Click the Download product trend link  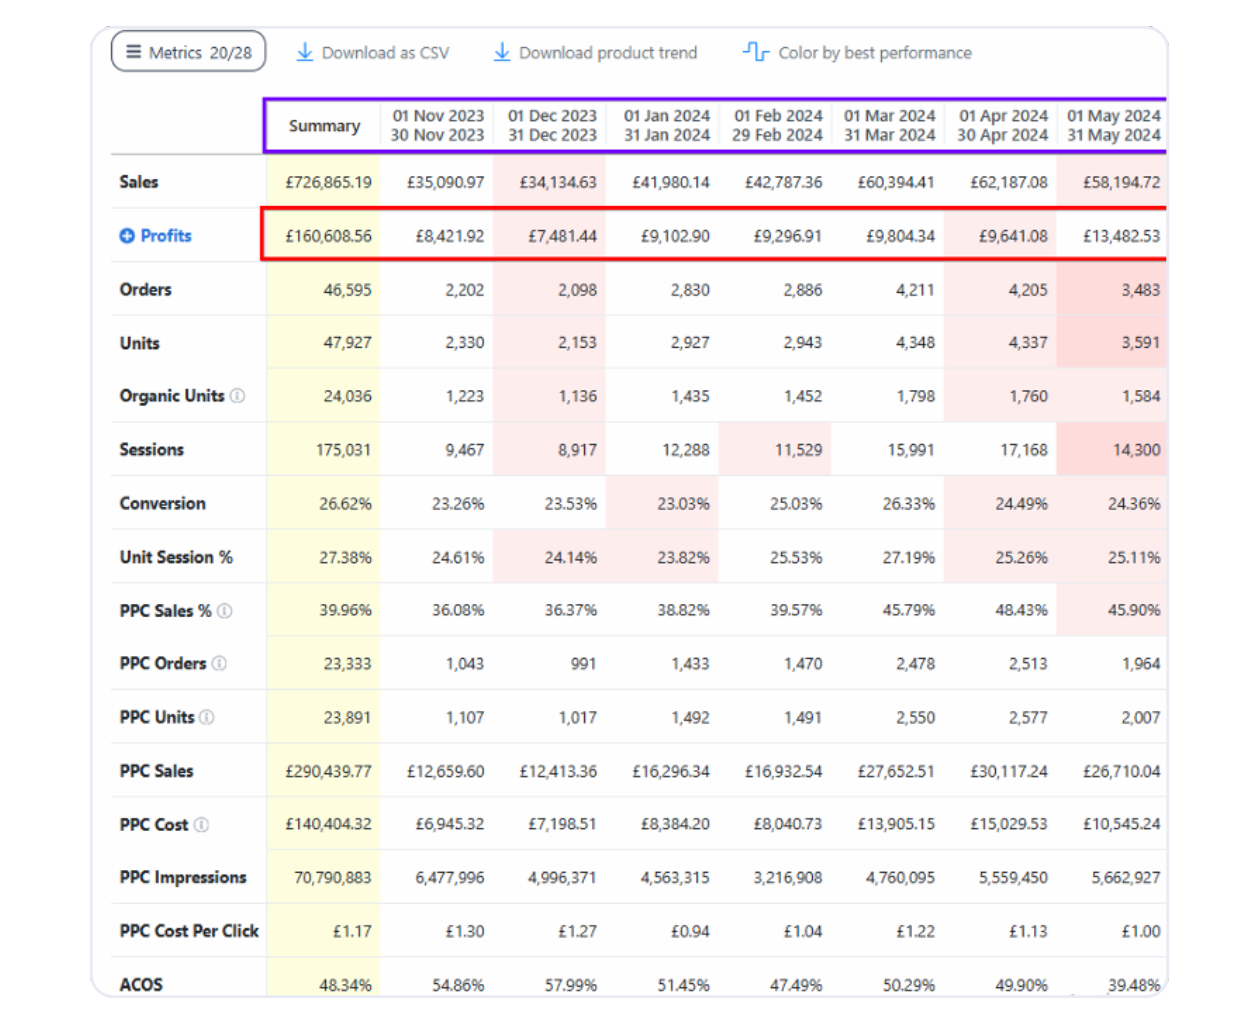608,53
